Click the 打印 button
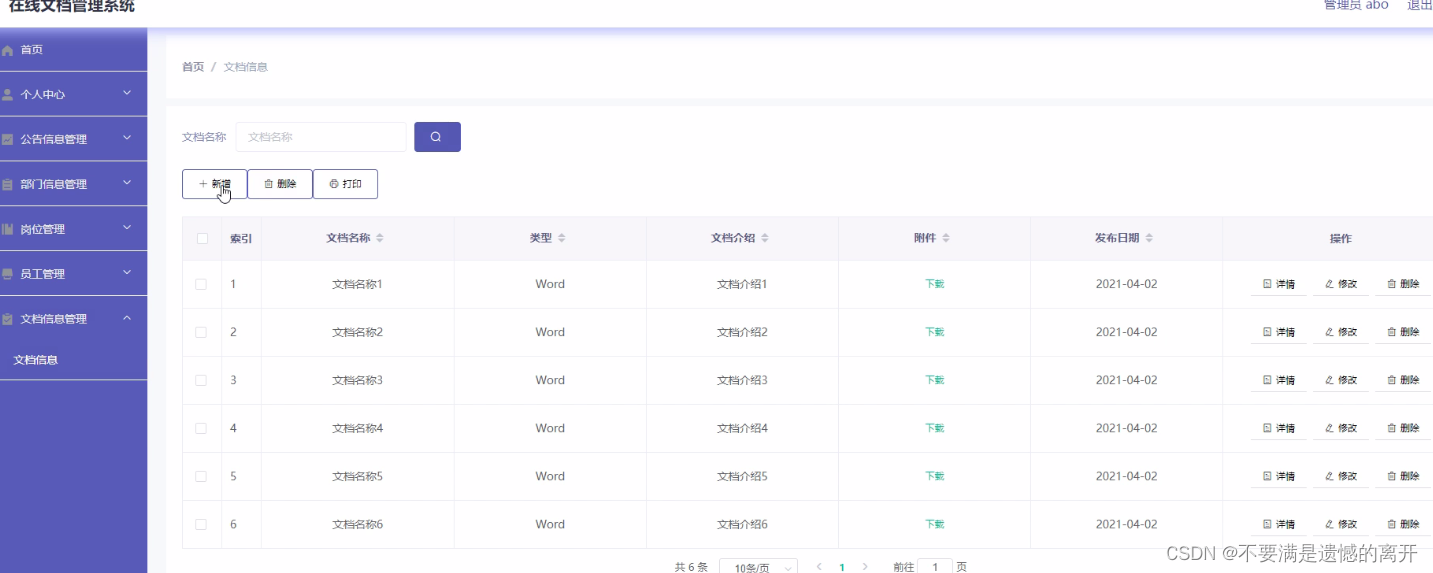 345,184
